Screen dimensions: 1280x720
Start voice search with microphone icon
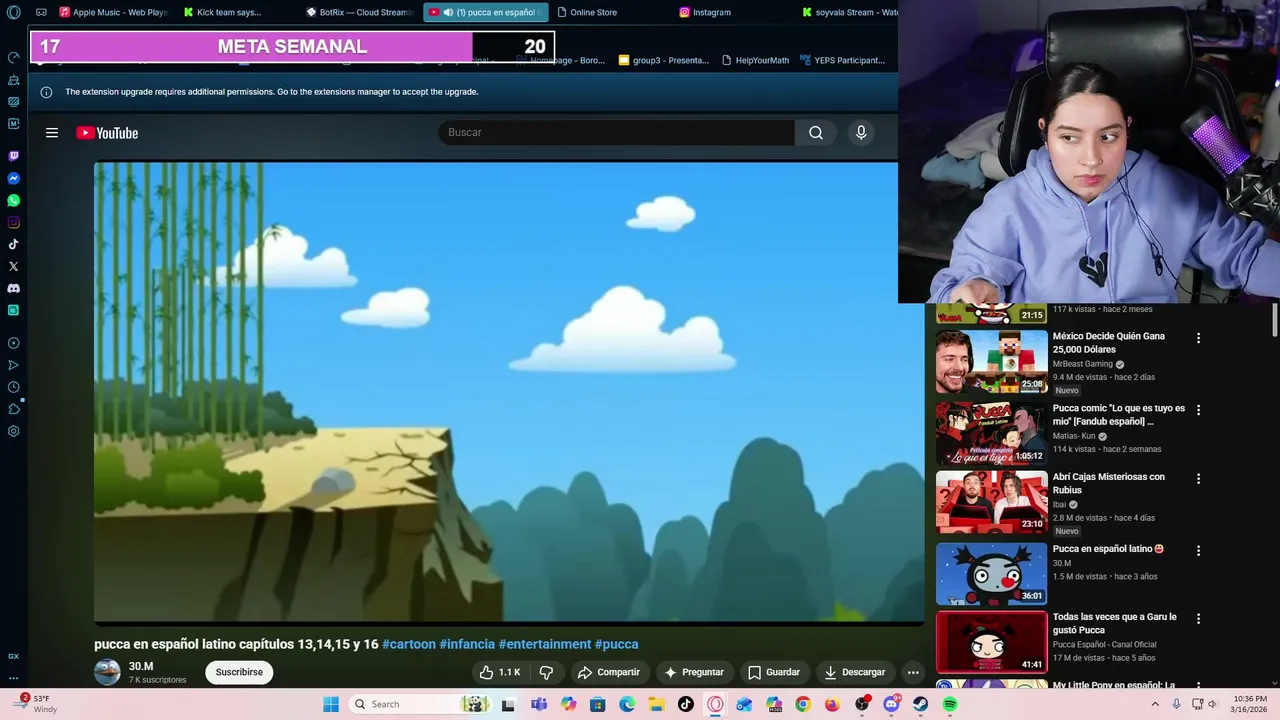pos(861,132)
